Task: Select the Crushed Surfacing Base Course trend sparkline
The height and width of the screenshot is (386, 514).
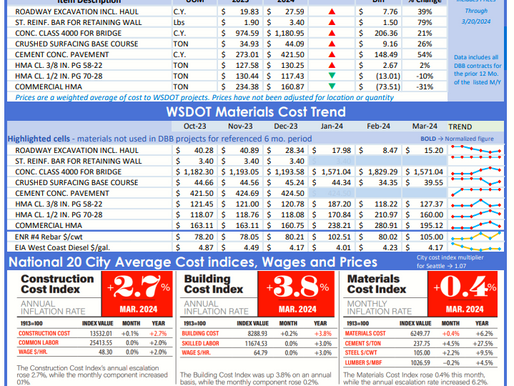Action: tap(476, 181)
